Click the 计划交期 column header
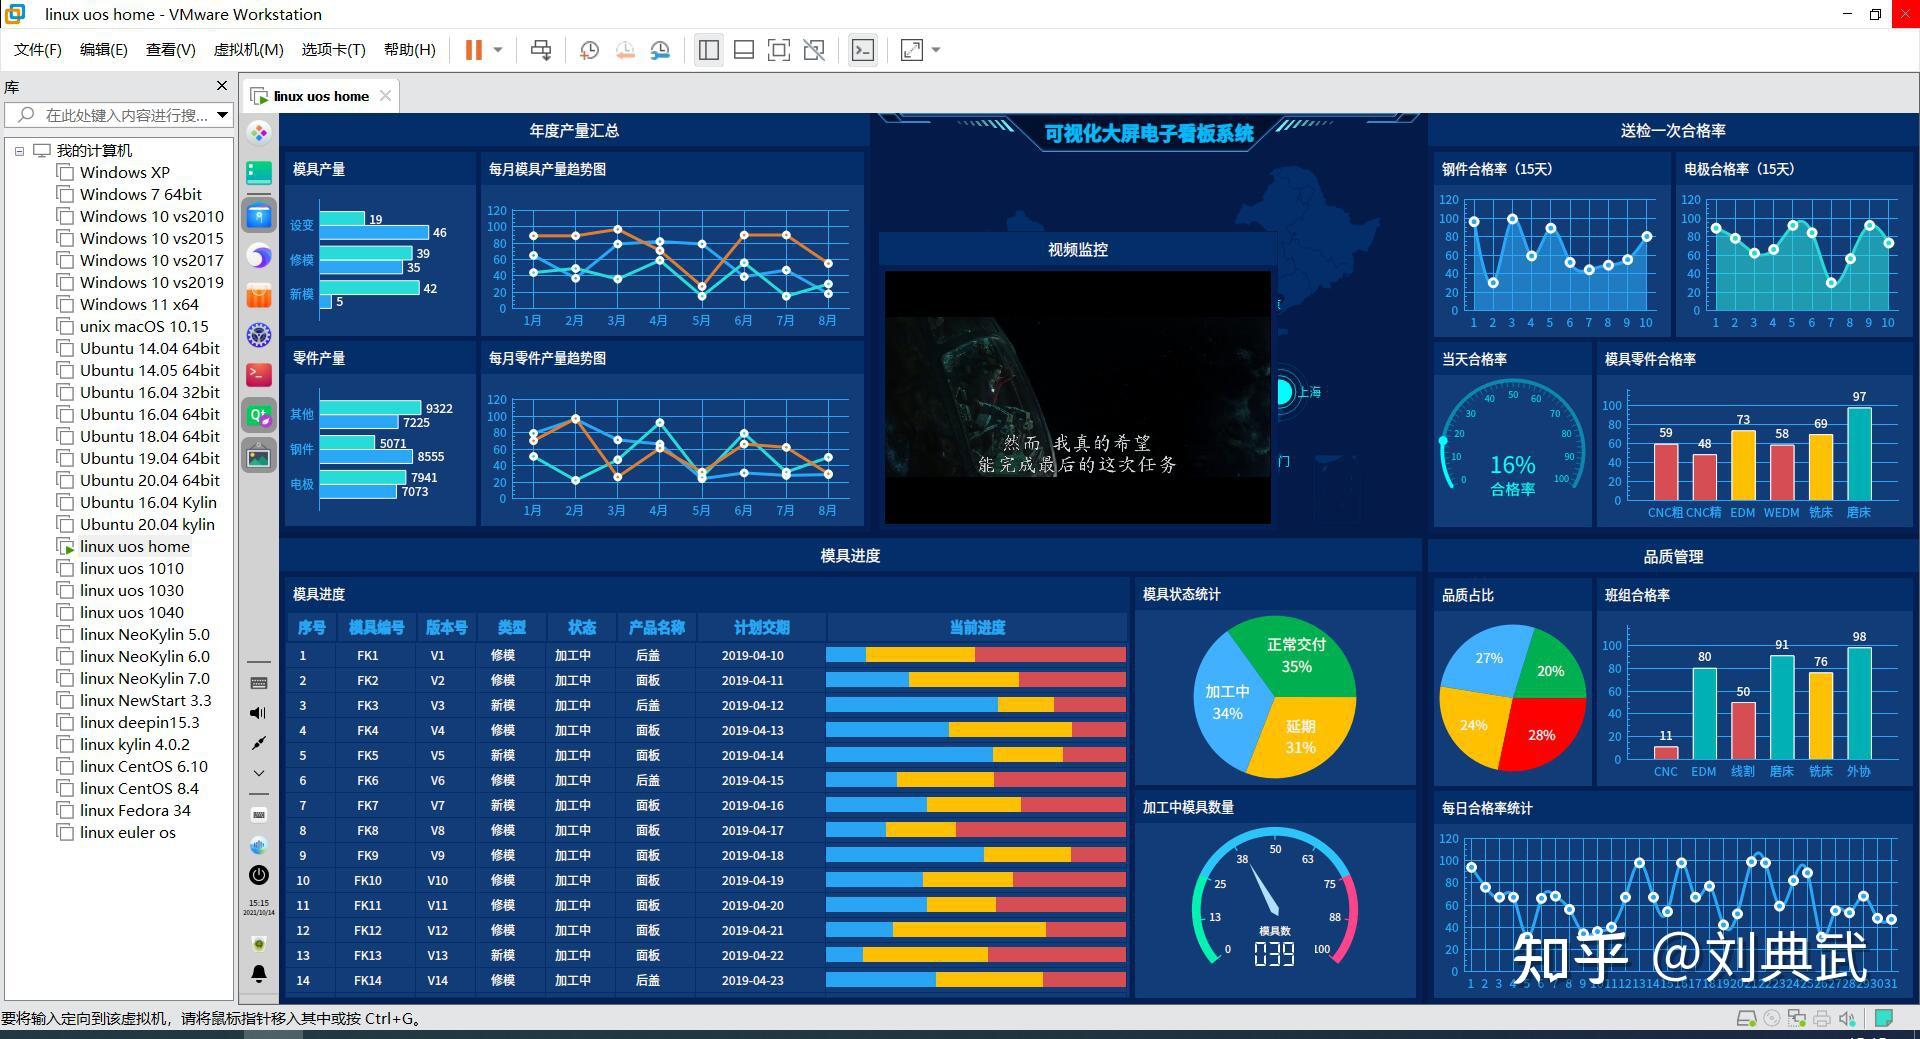 pyautogui.click(x=762, y=628)
